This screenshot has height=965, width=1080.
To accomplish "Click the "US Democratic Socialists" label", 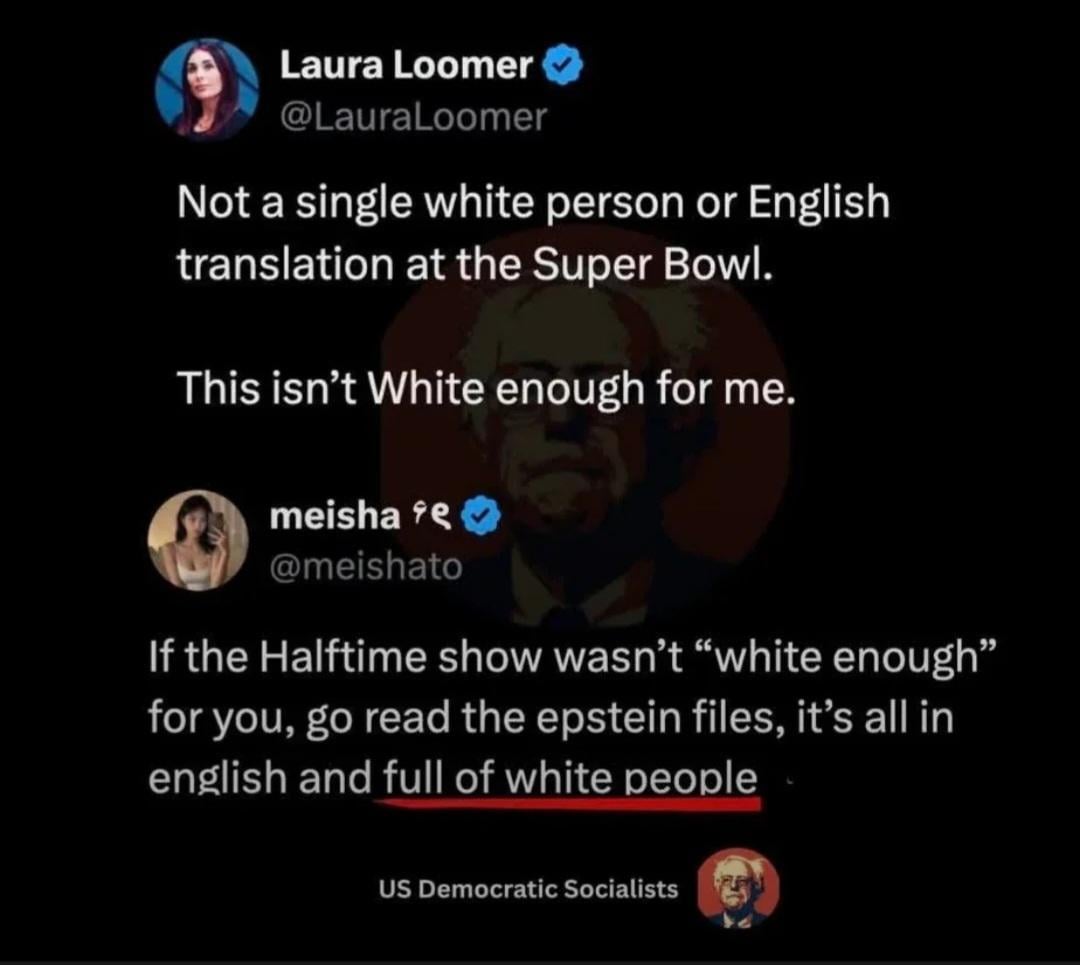I will click(528, 889).
